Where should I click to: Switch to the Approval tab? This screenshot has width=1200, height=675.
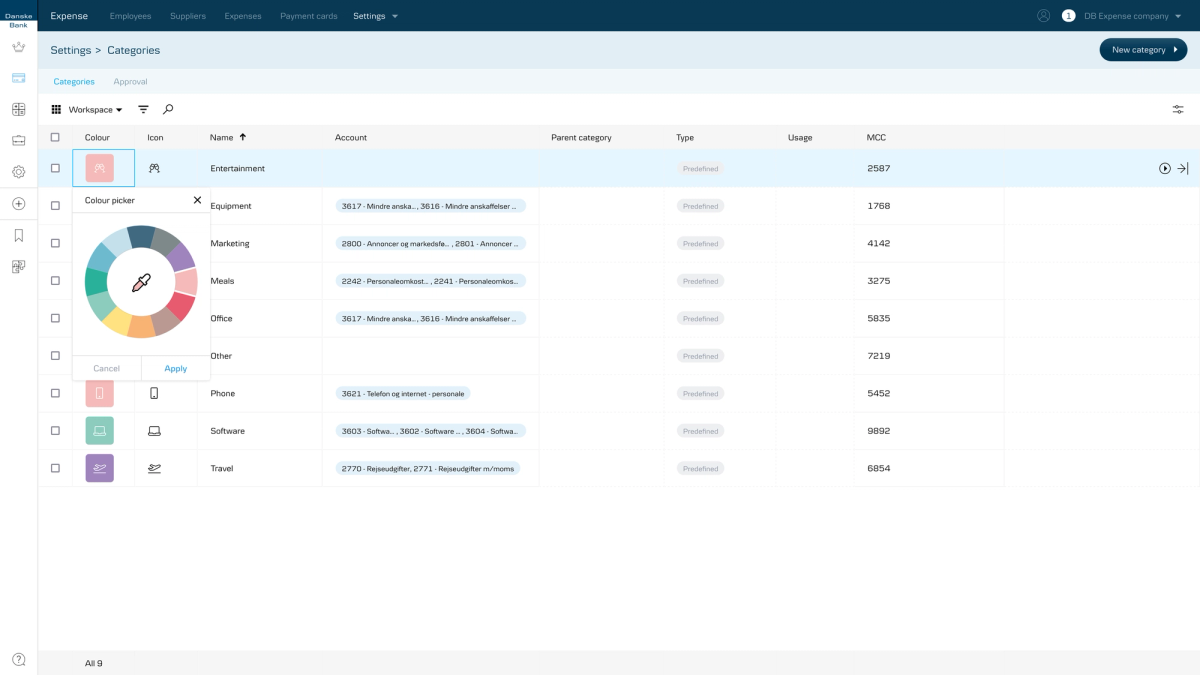pyautogui.click(x=130, y=82)
